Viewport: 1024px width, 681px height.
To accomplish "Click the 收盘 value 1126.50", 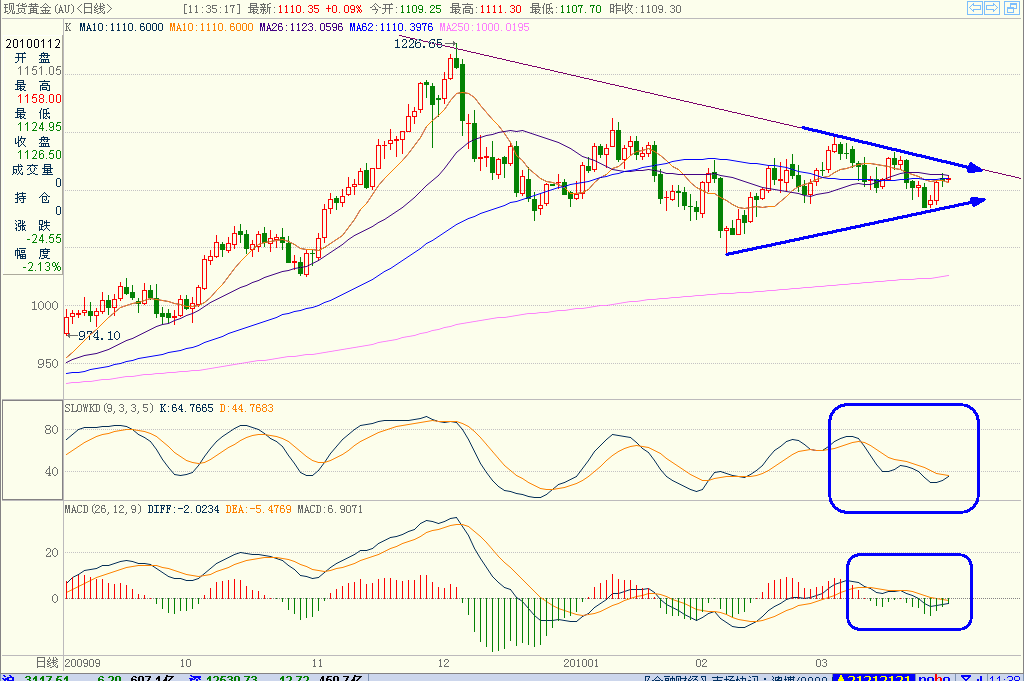I will coord(39,155).
